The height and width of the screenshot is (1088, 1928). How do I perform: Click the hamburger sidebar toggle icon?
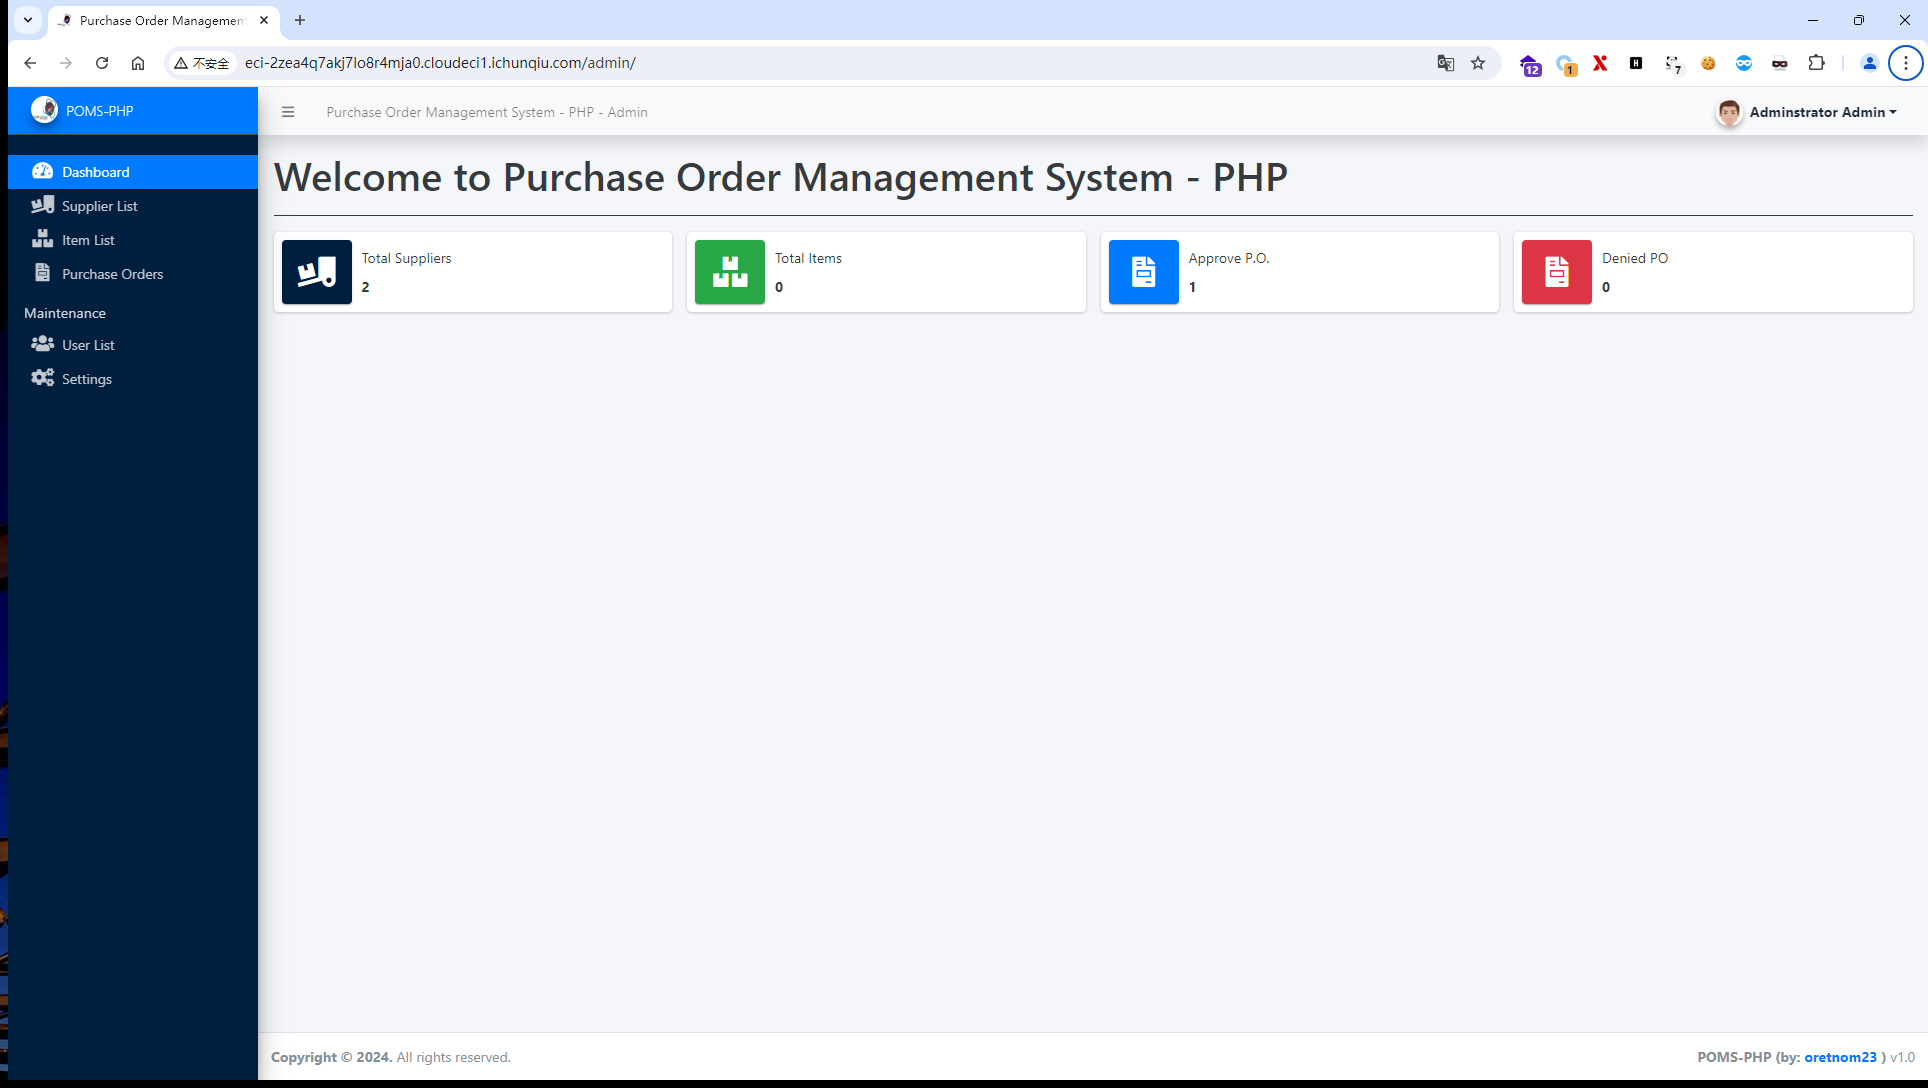click(288, 112)
